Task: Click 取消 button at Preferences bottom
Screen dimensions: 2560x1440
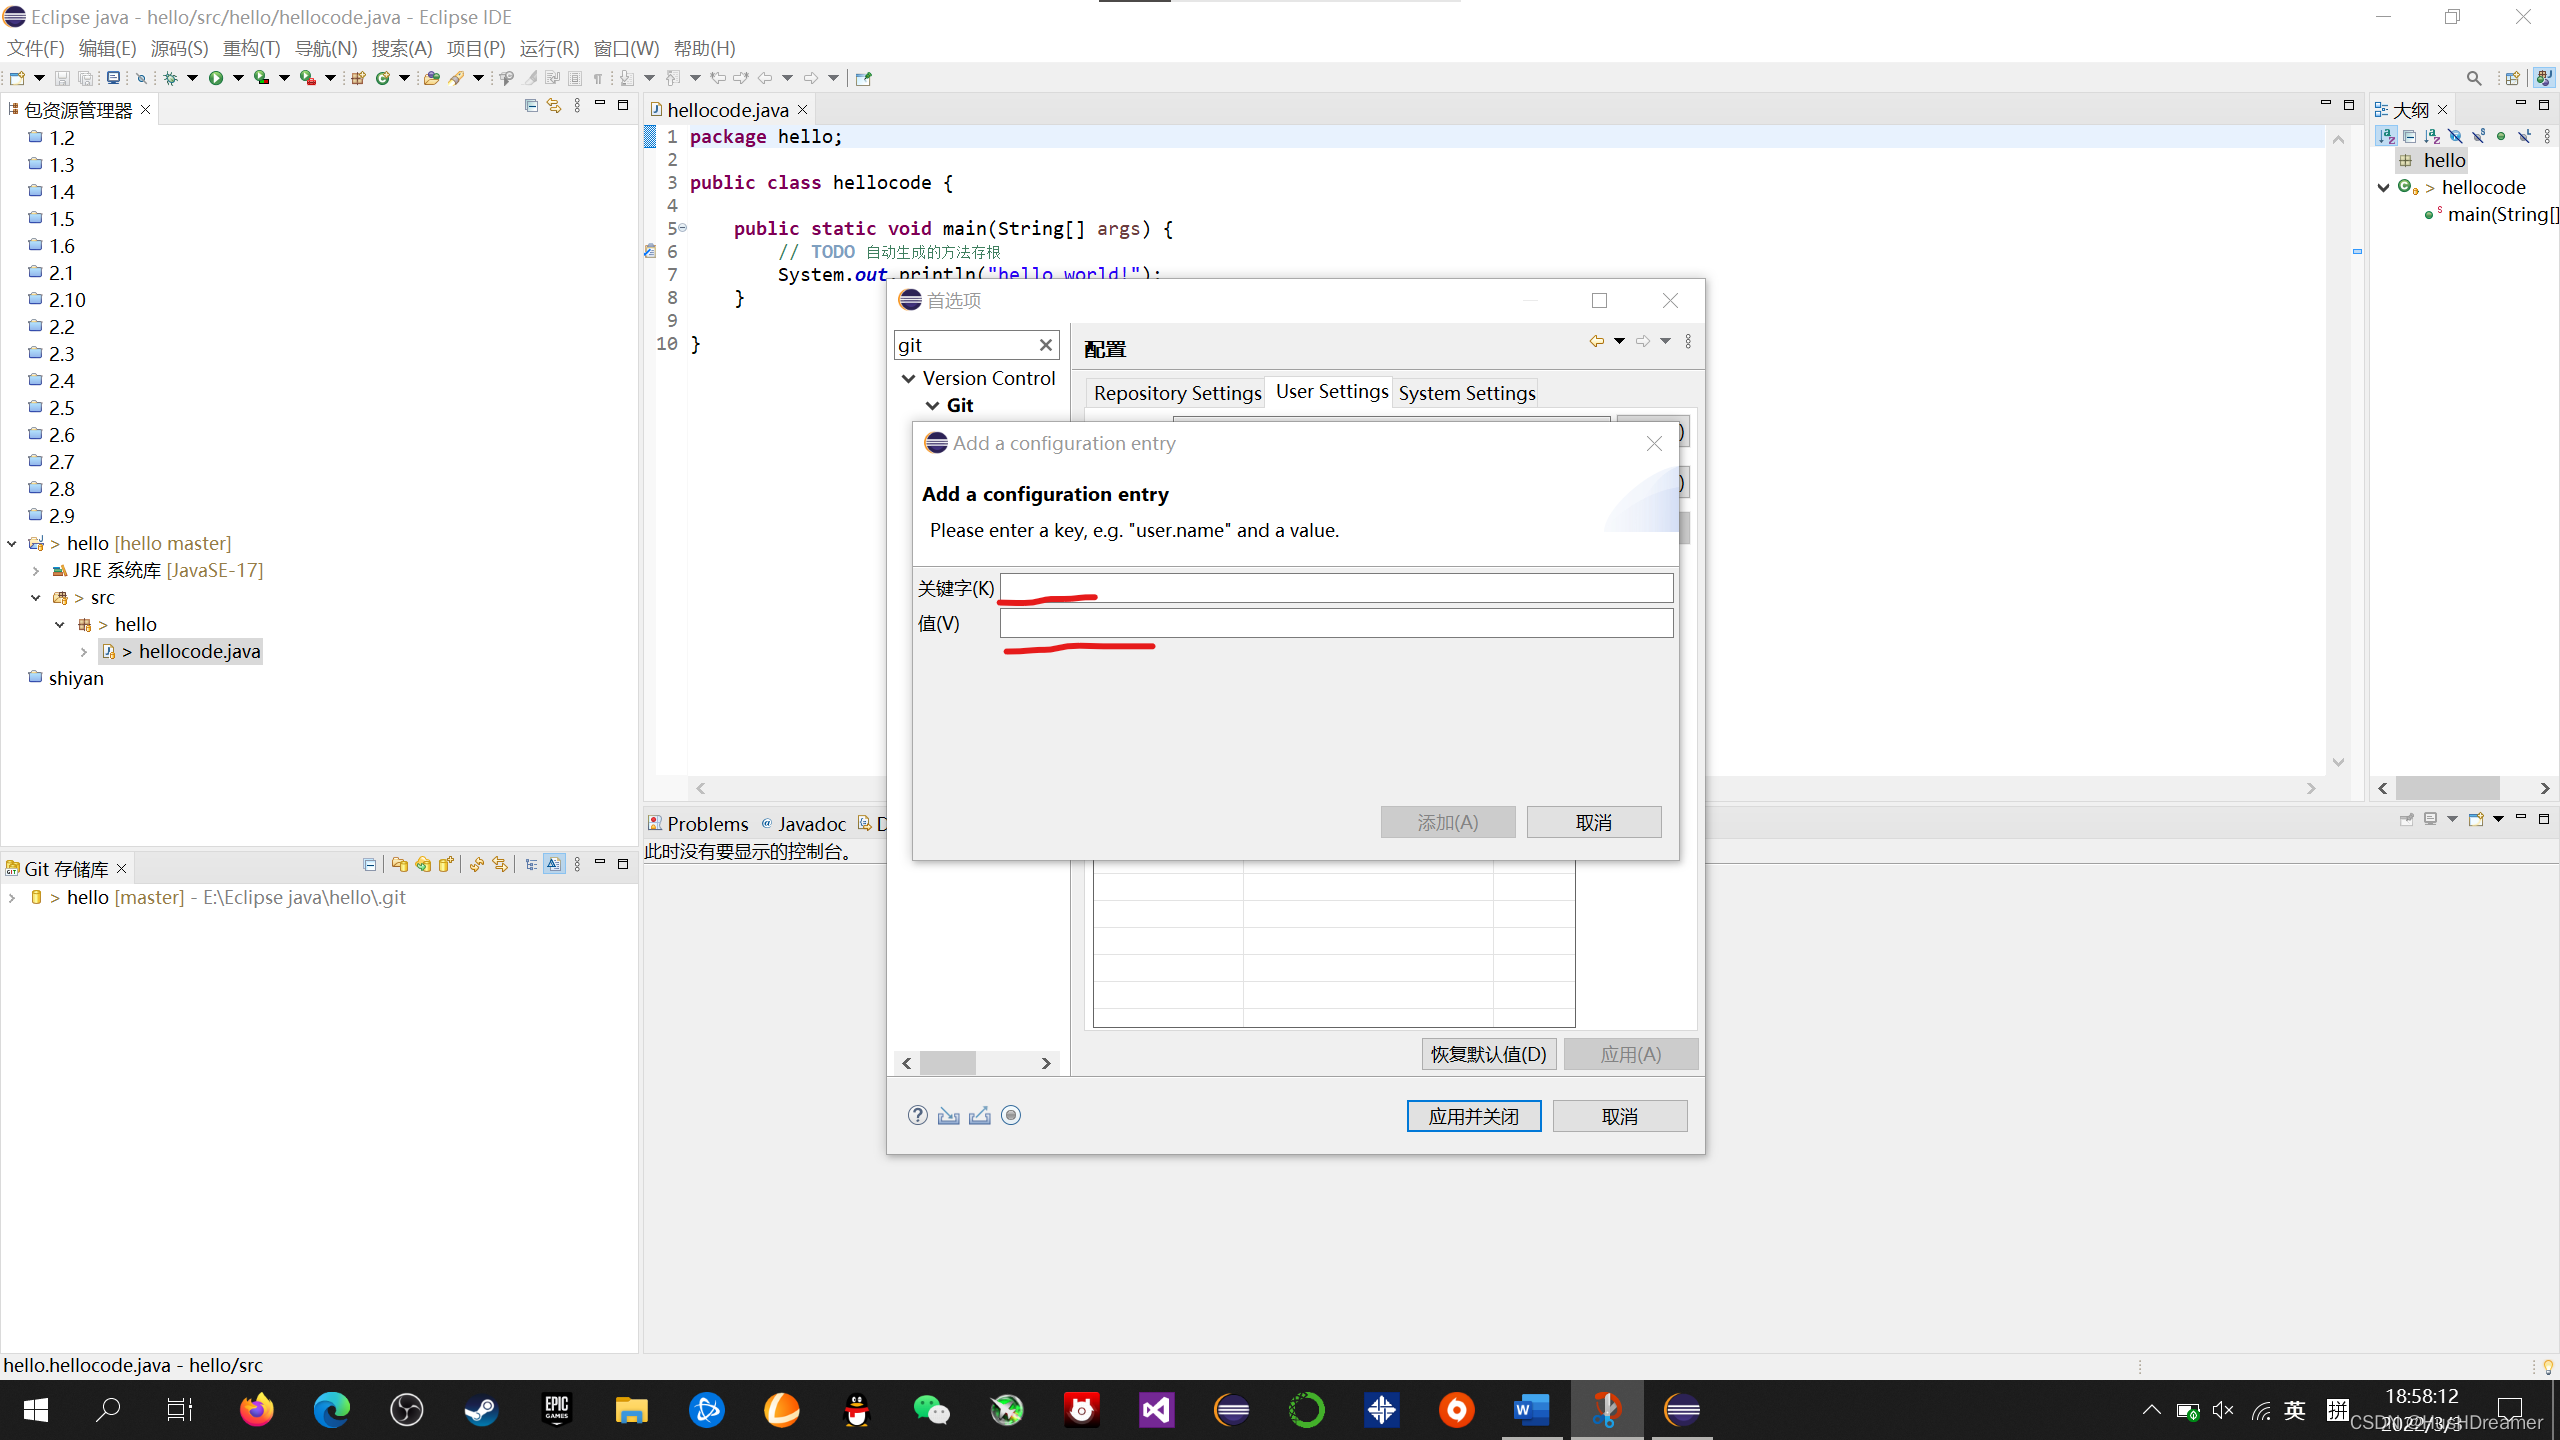Action: click(1620, 1116)
